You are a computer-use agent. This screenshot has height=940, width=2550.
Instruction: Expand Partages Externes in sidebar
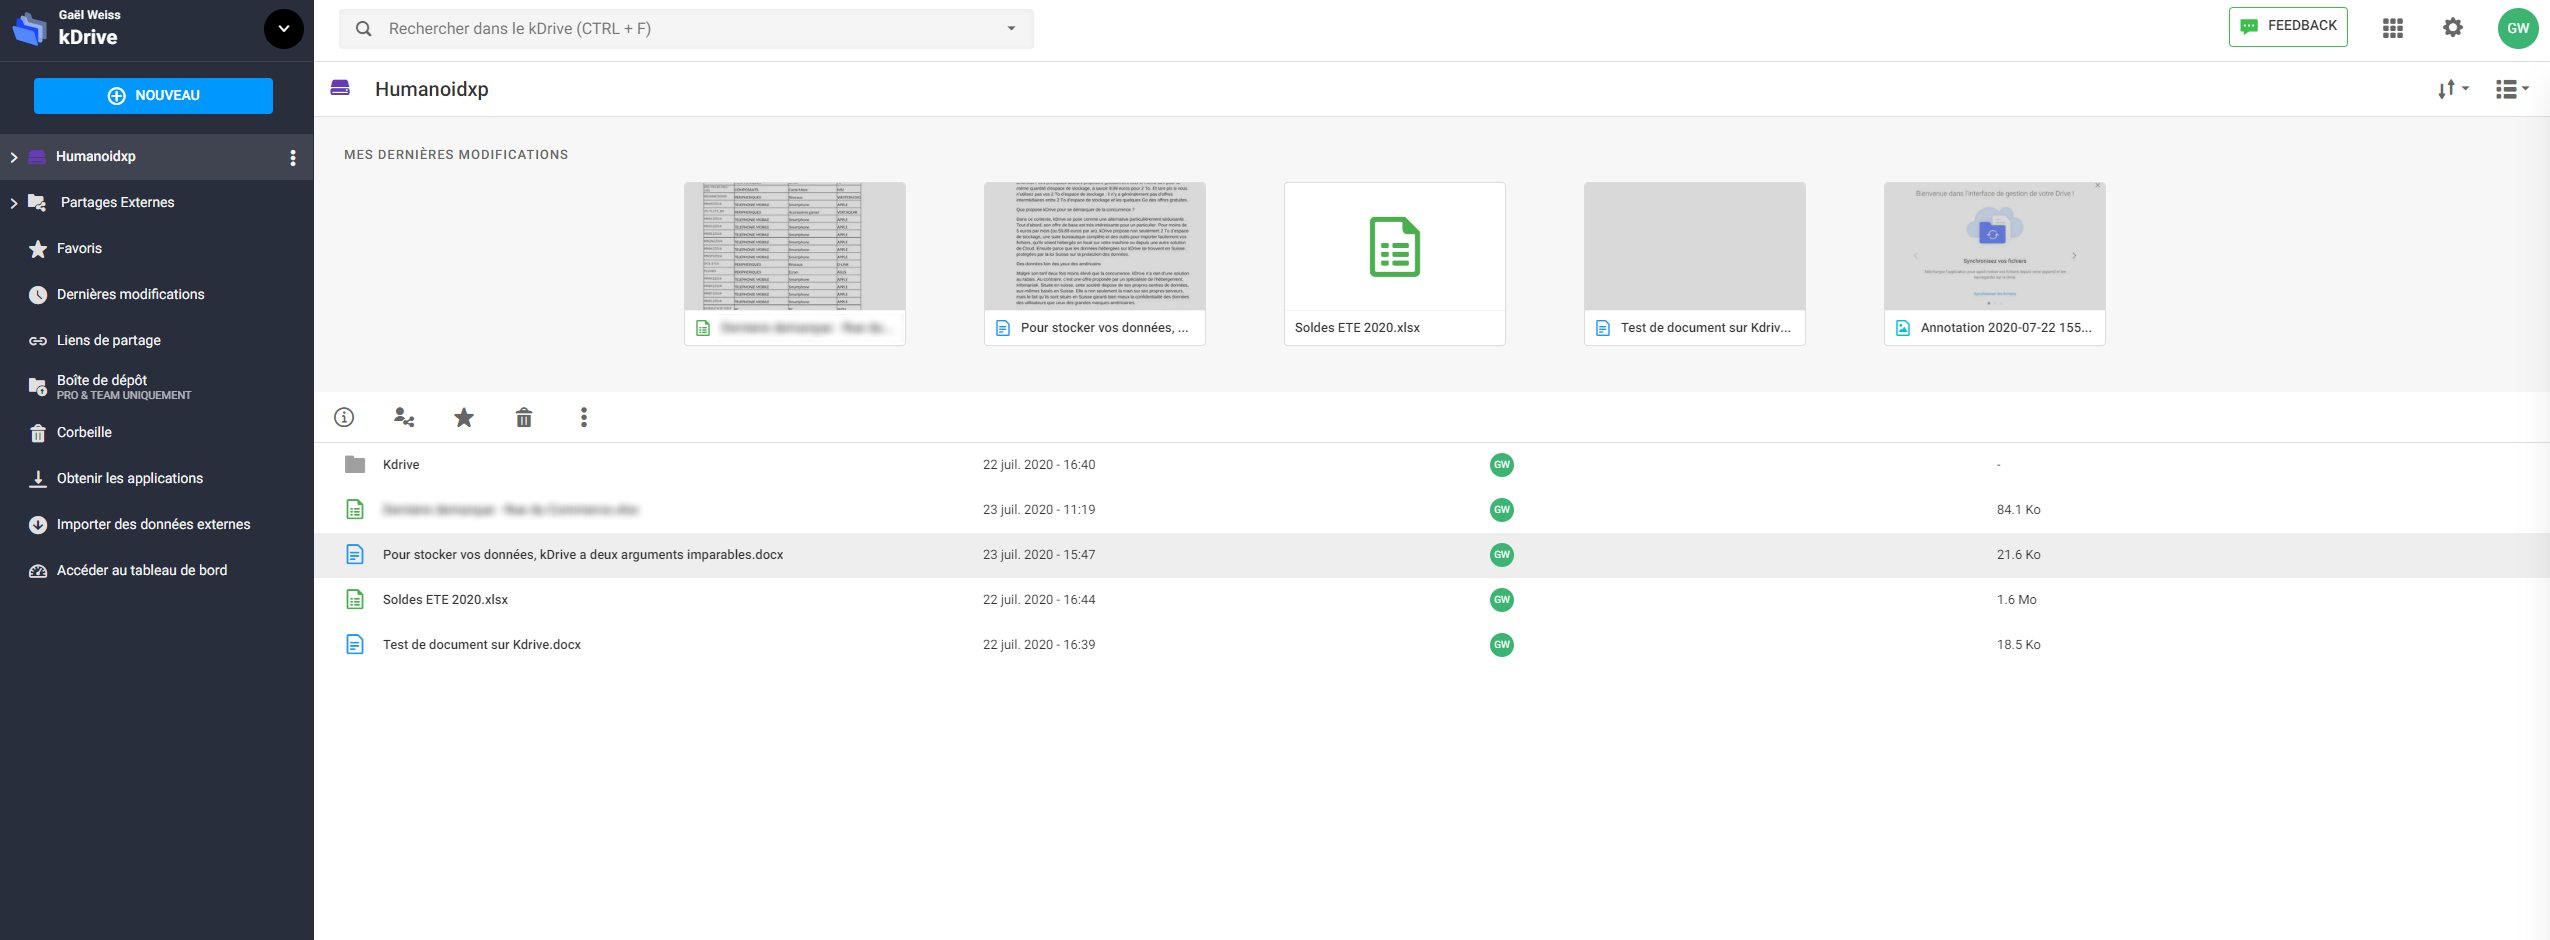click(x=14, y=203)
